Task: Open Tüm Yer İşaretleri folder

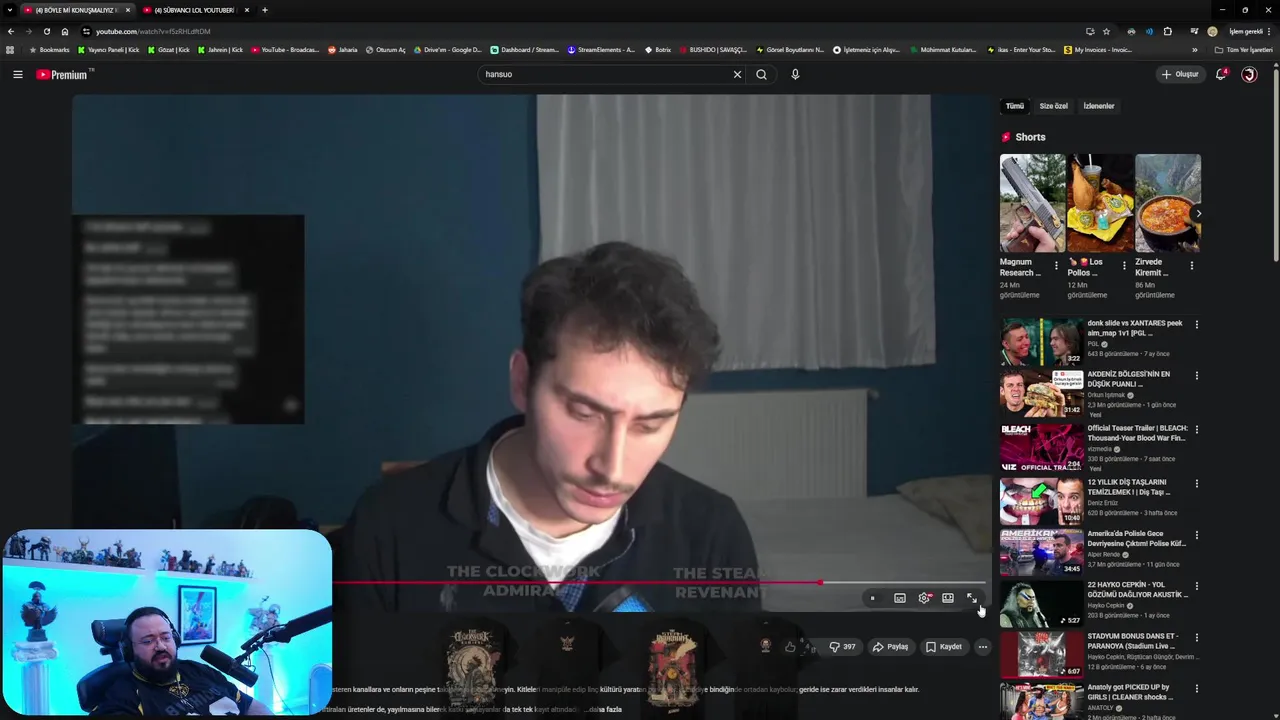Action: (1243, 50)
